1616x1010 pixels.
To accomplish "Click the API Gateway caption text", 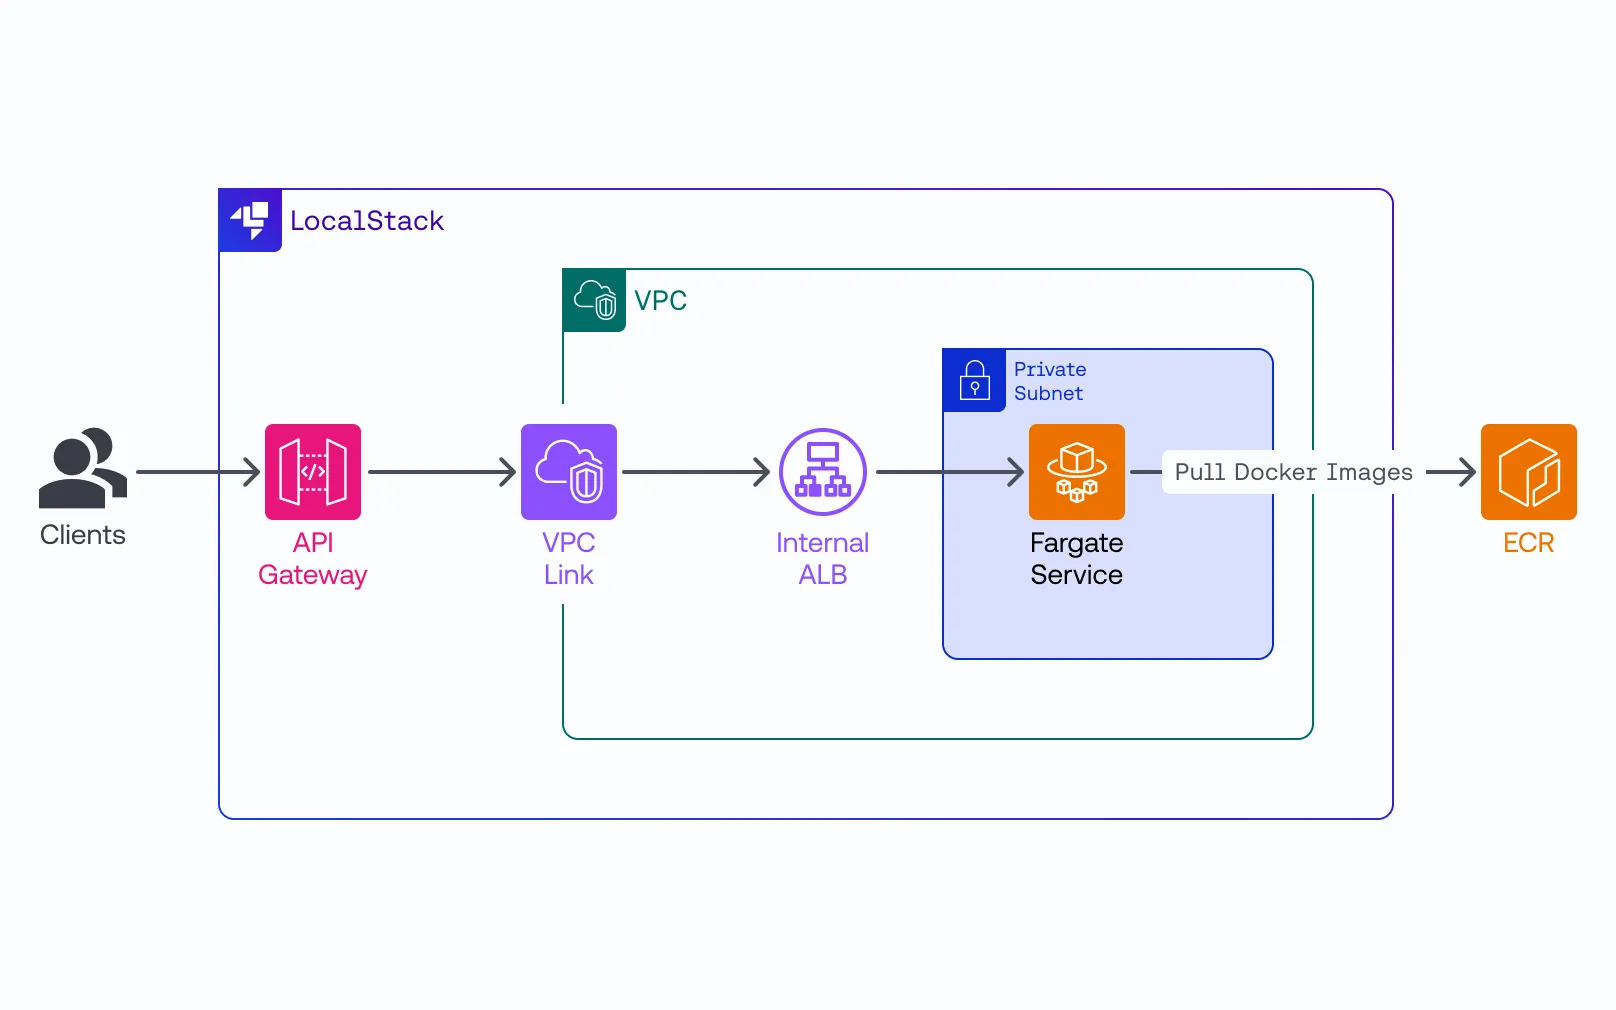I will [x=312, y=559].
